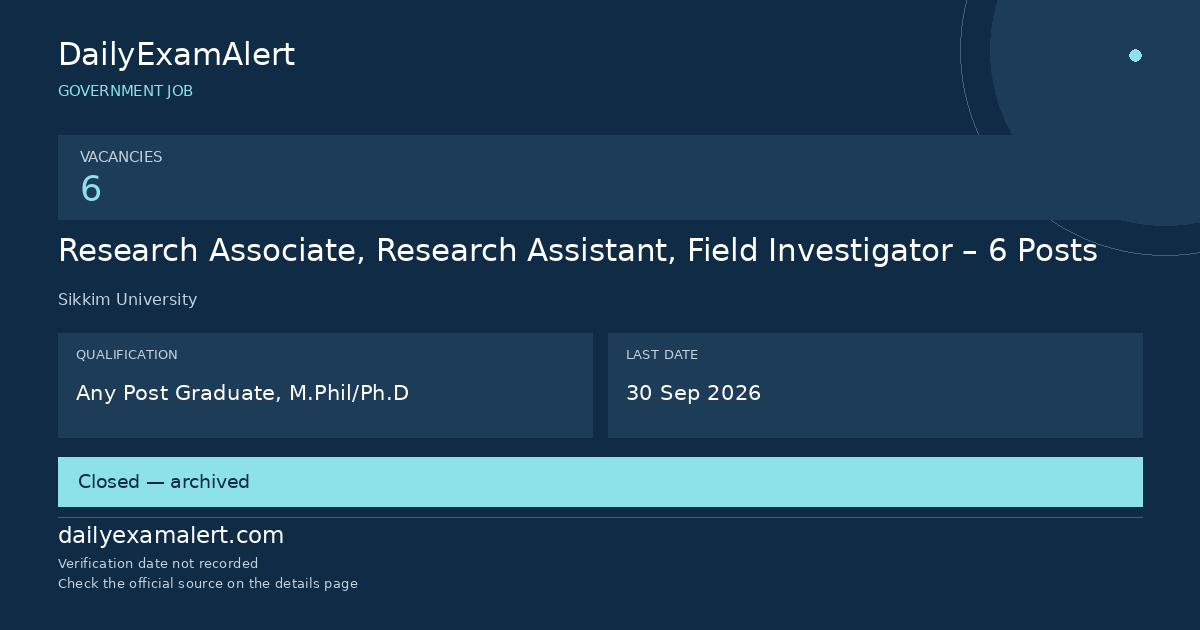Click the Closed — archived status banner
Image resolution: width=1200 pixels, height=630 pixels.
pos(600,482)
